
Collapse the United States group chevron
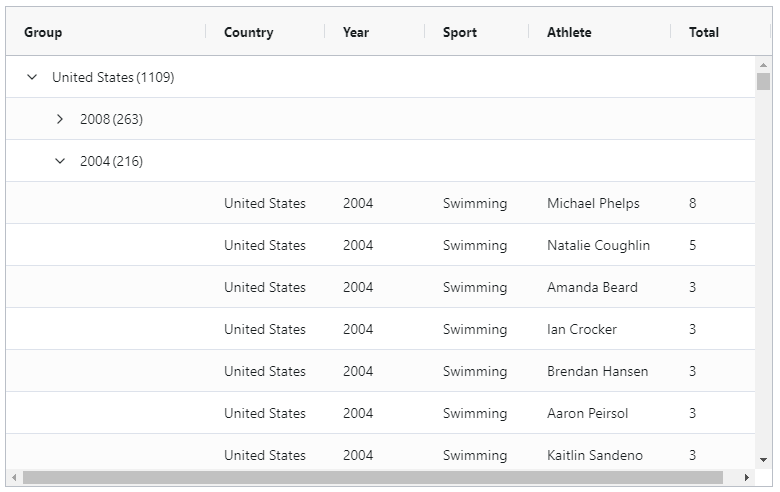32,77
